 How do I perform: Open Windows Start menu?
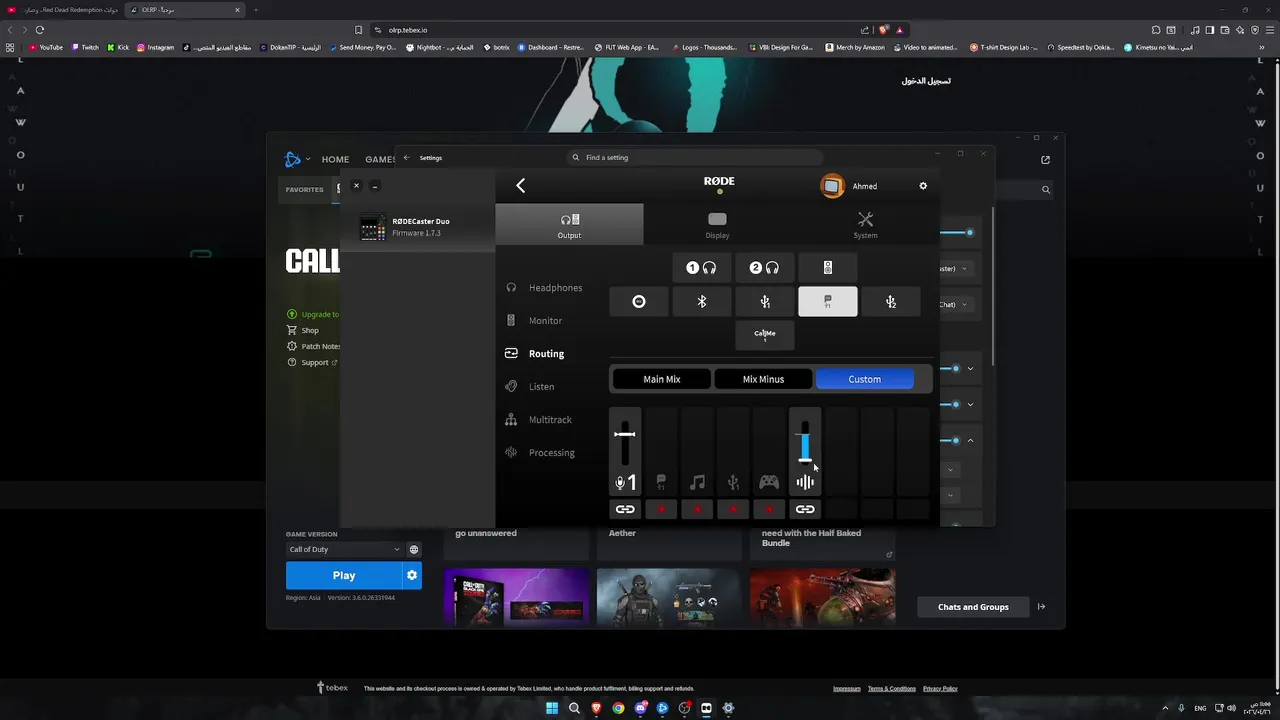tap(552, 708)
